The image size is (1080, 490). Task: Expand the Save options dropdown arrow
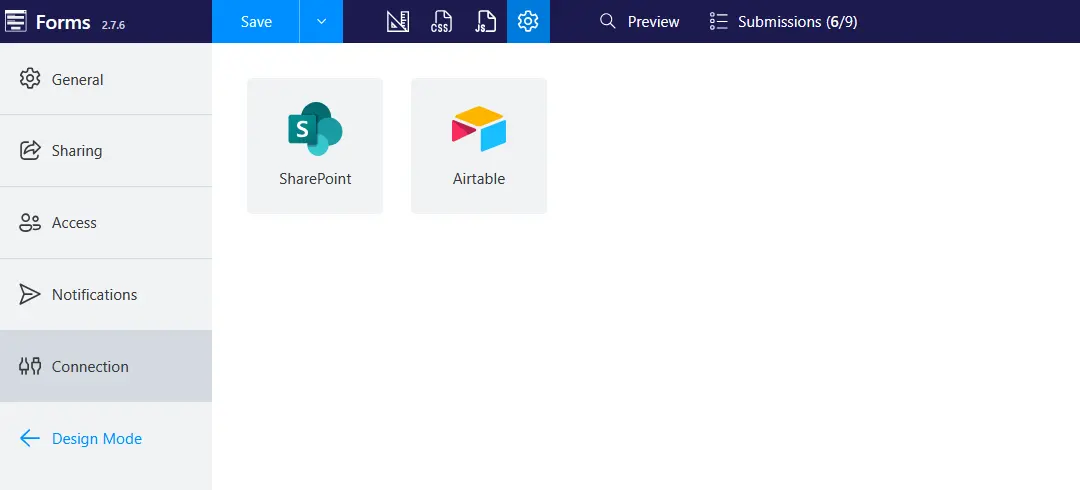coord(321,21)
